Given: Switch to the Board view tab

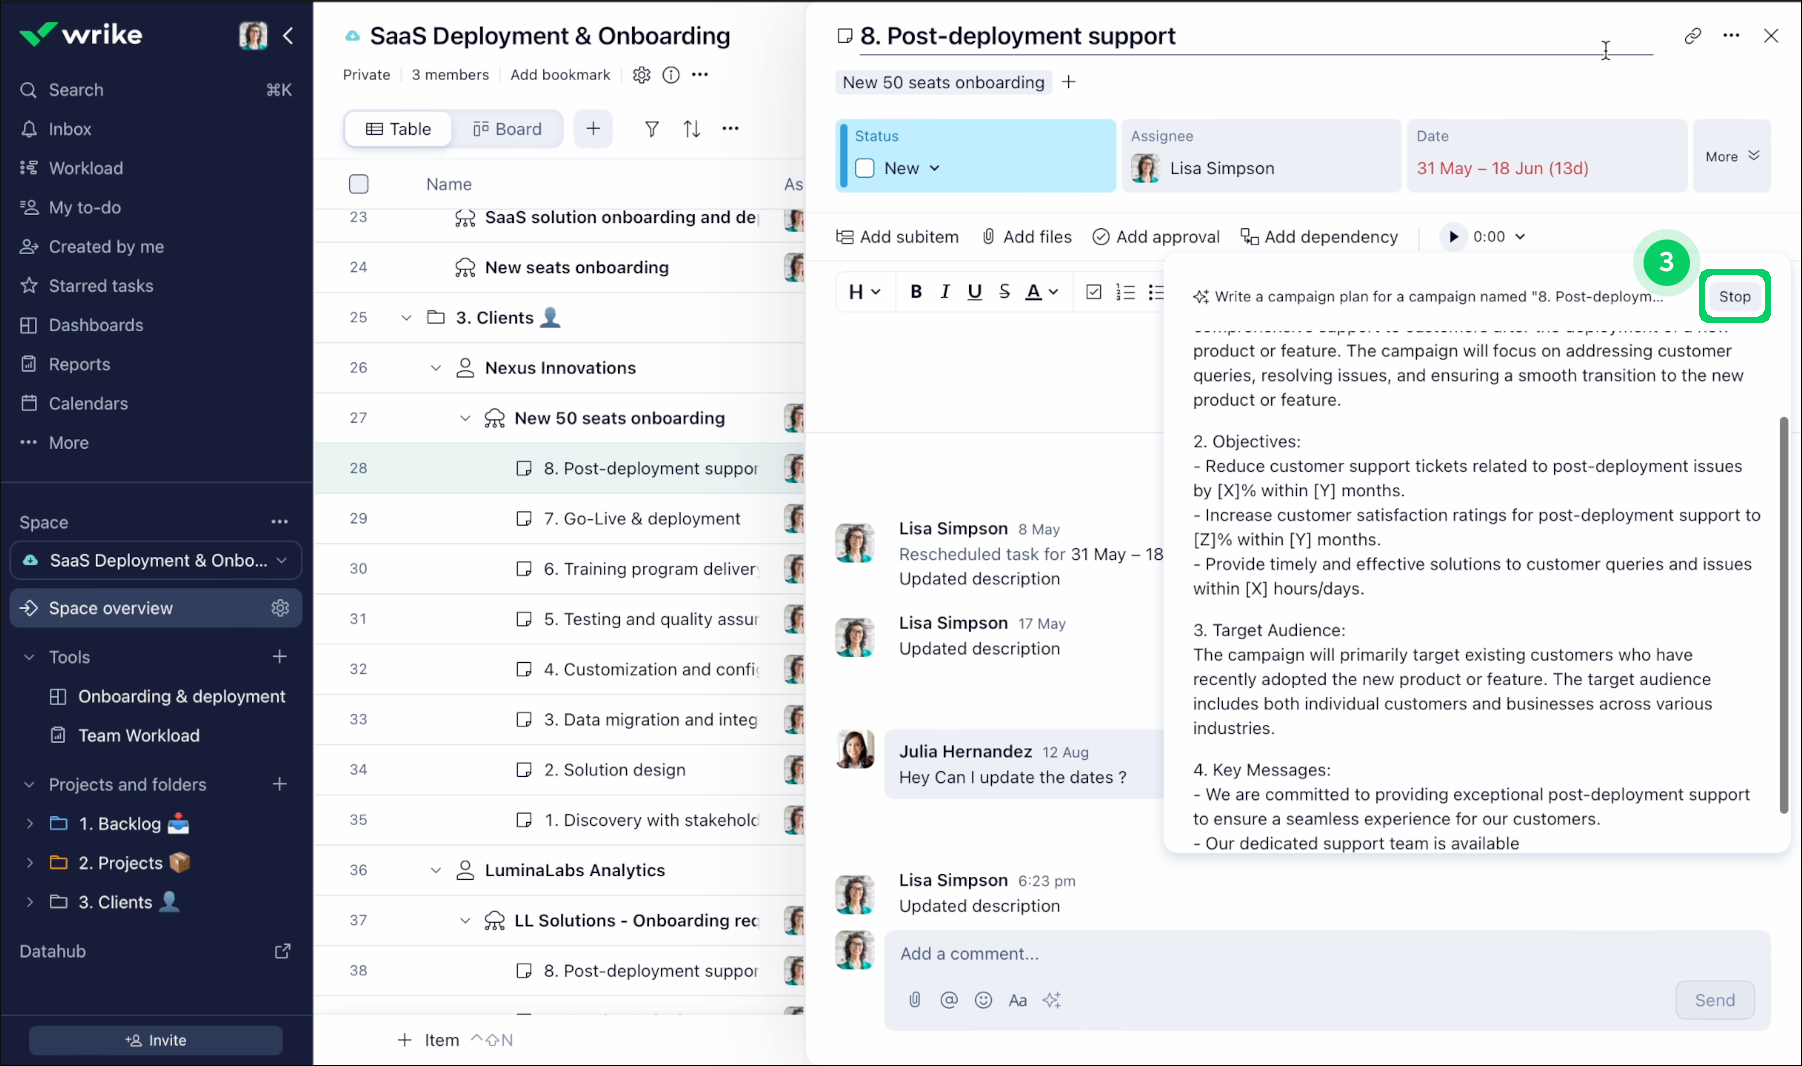Looking at the screenshot, I should [507, 129].
